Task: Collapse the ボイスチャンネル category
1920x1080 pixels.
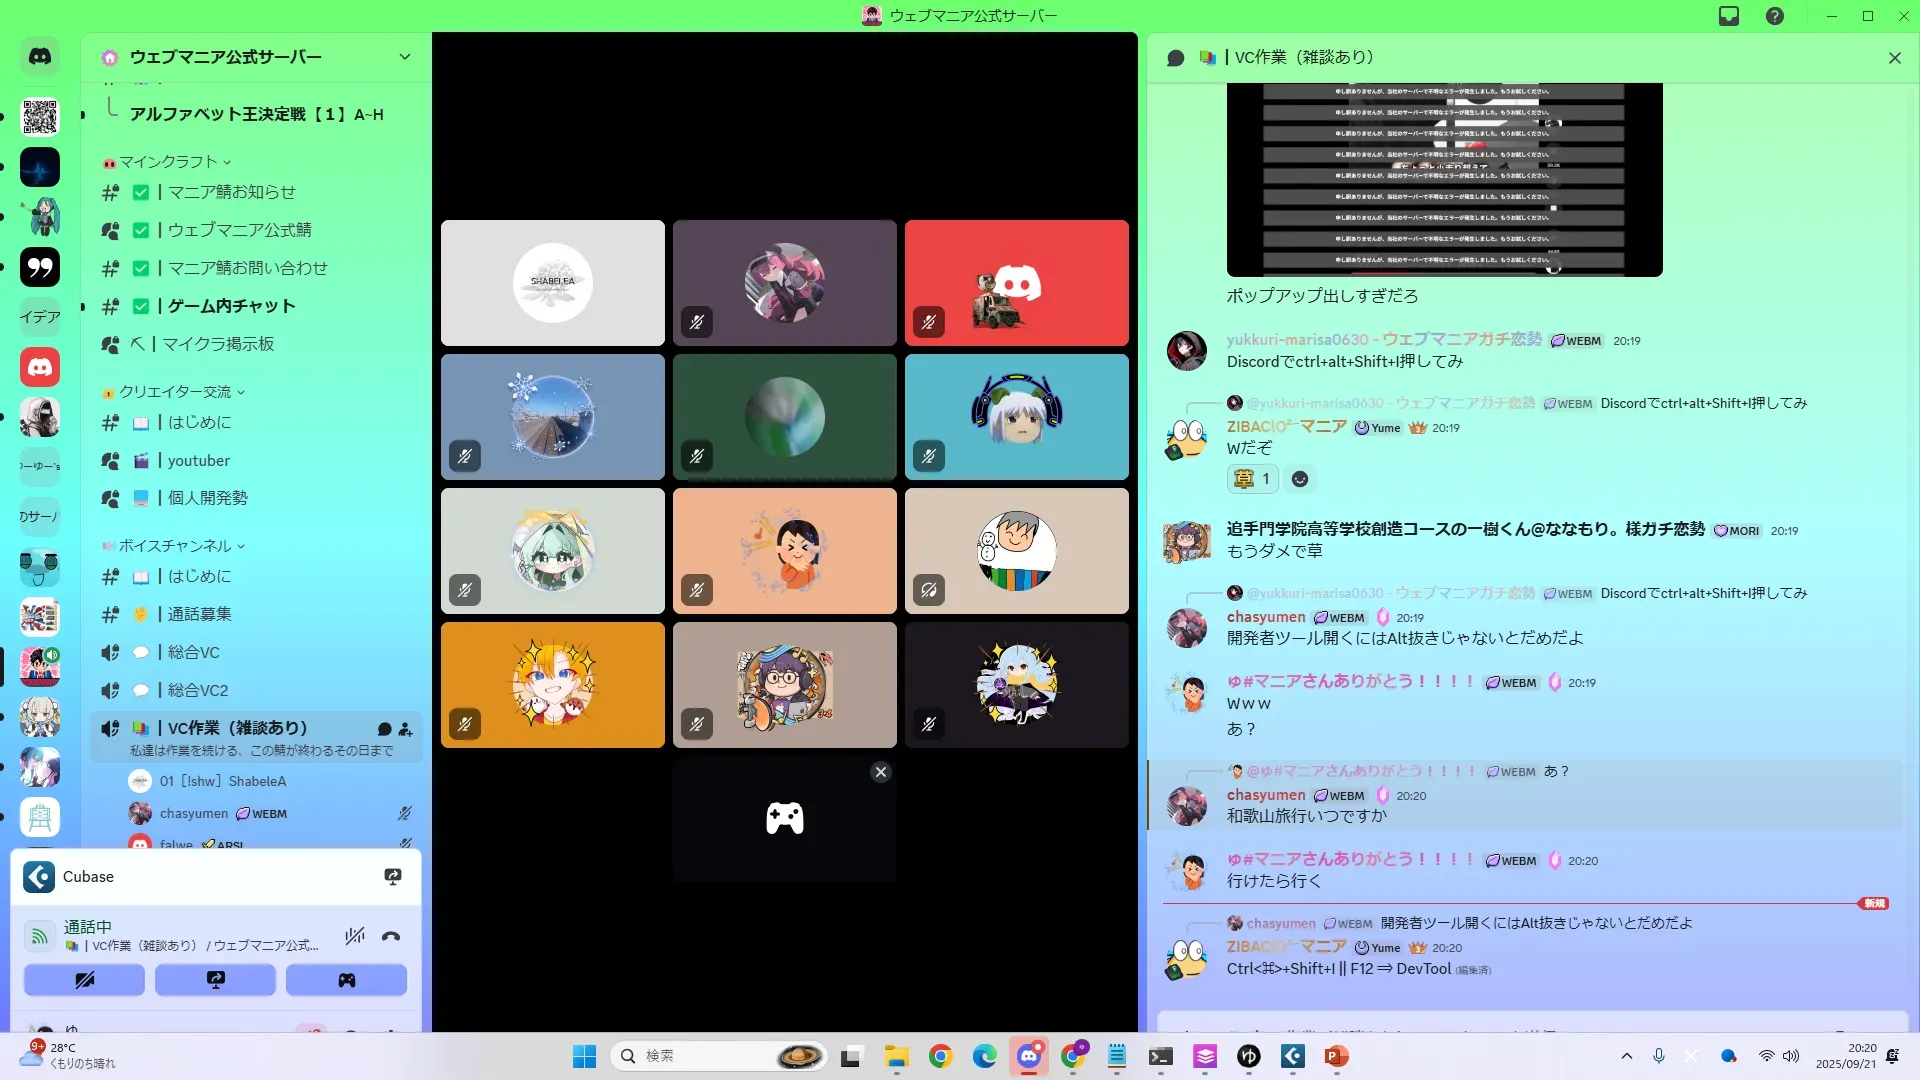Action: [x=175, y=546]
